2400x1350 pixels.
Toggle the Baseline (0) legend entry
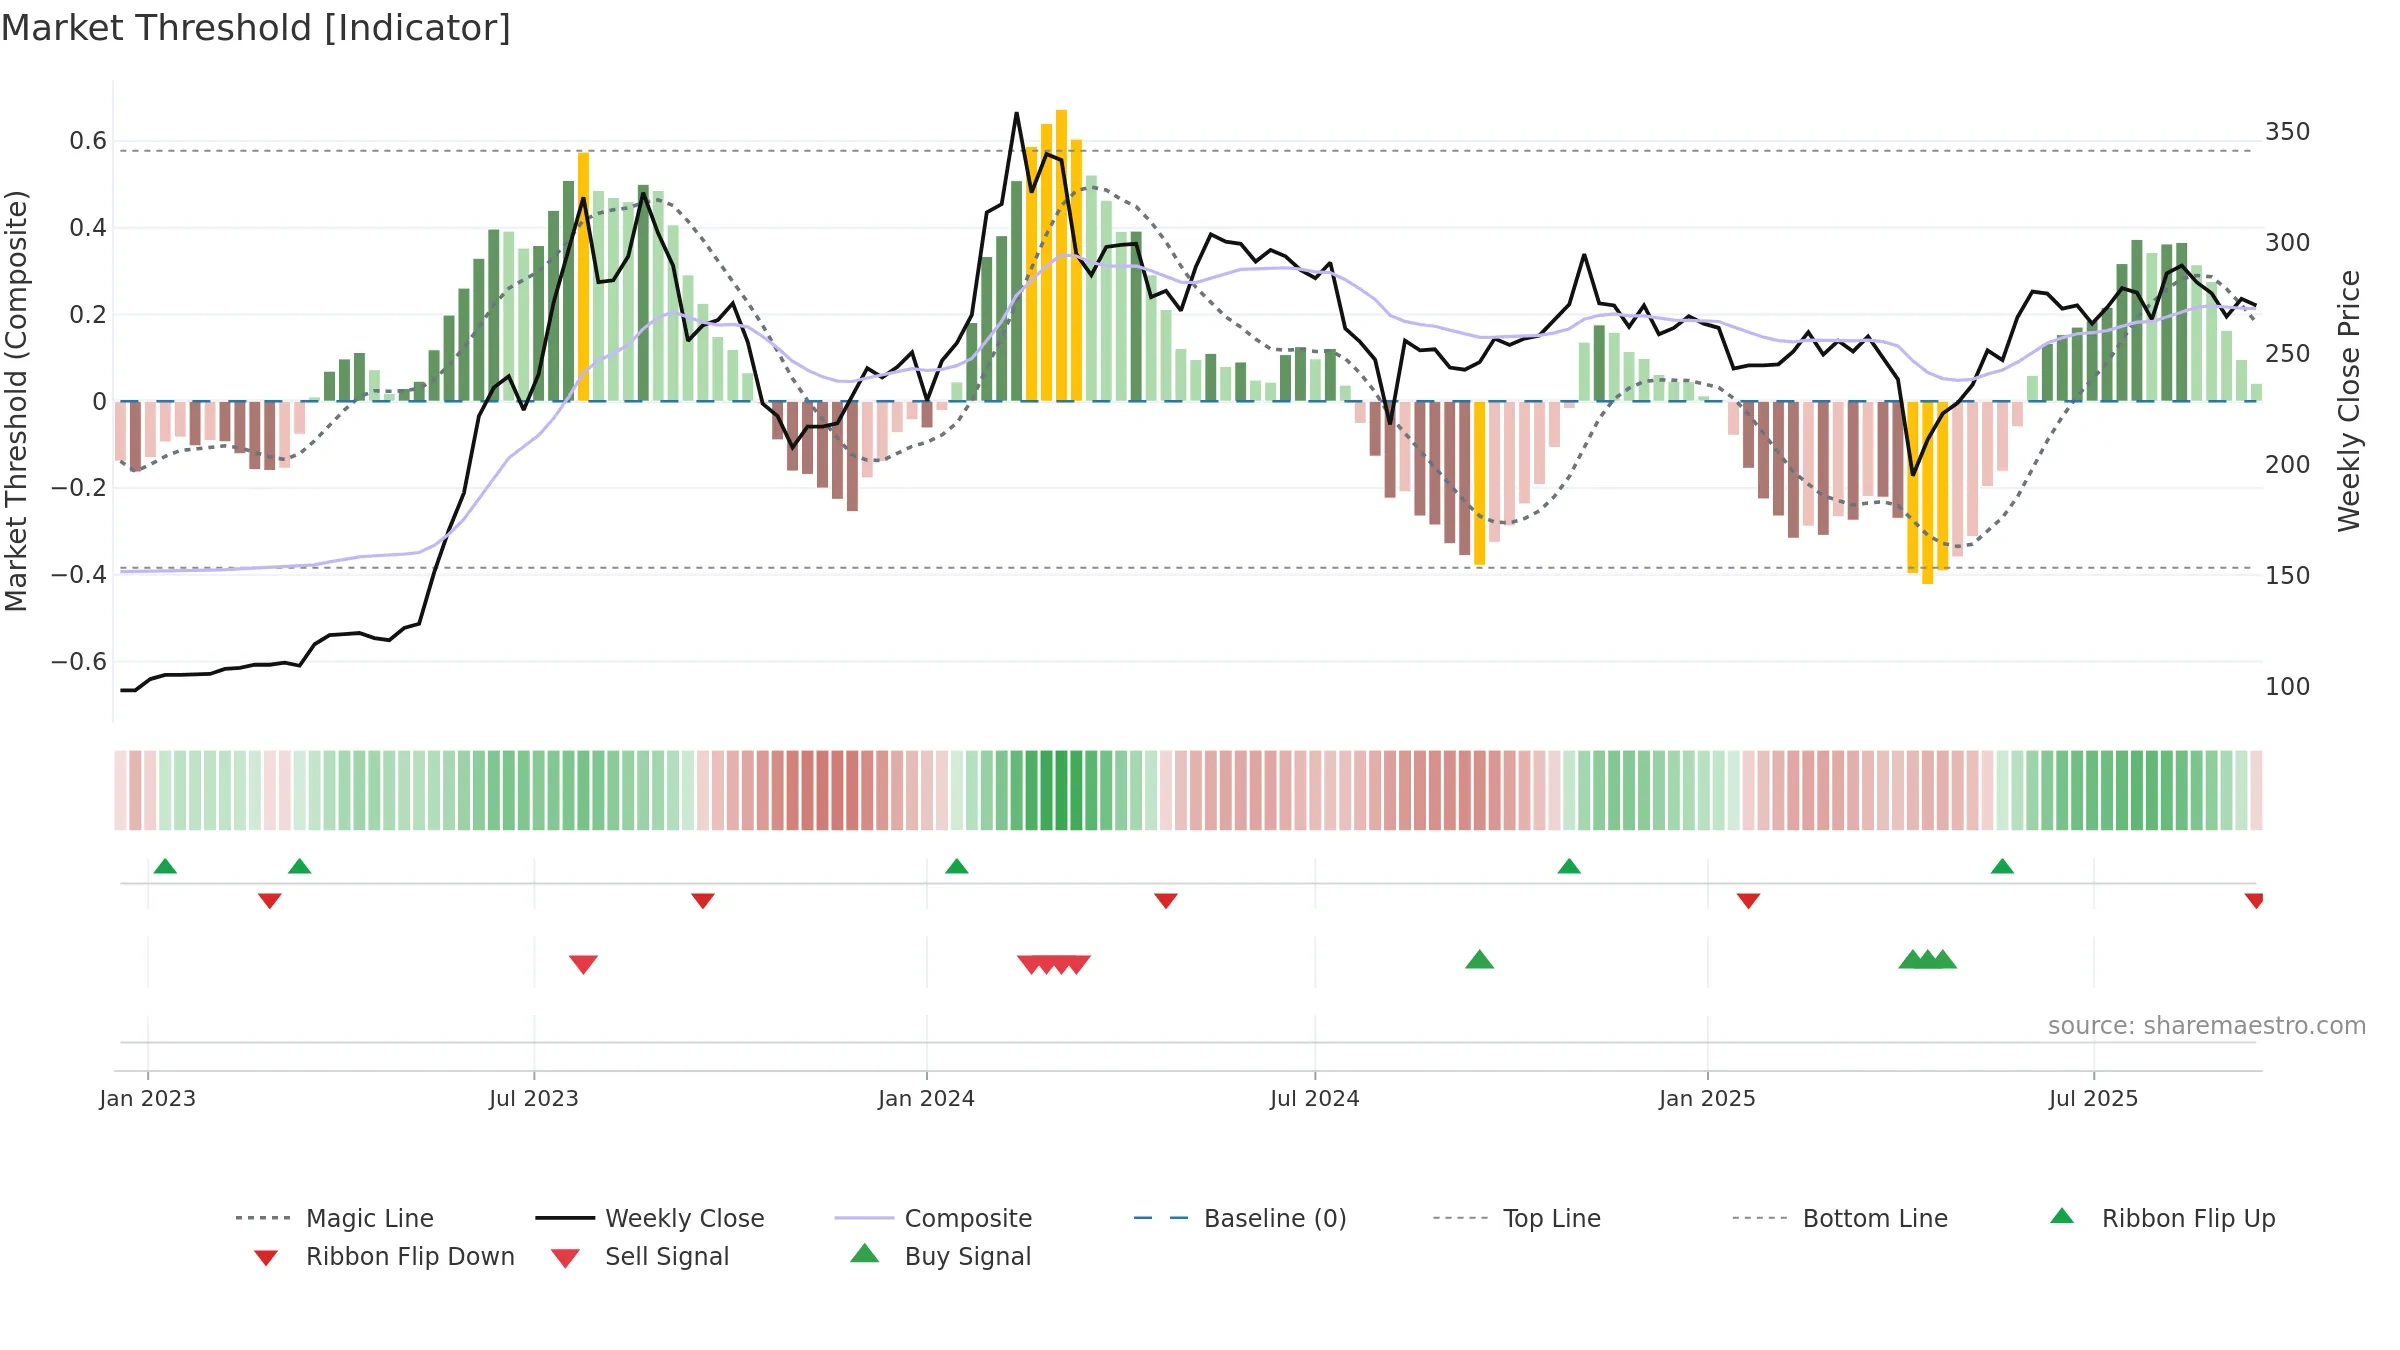pos(1240,1218)
